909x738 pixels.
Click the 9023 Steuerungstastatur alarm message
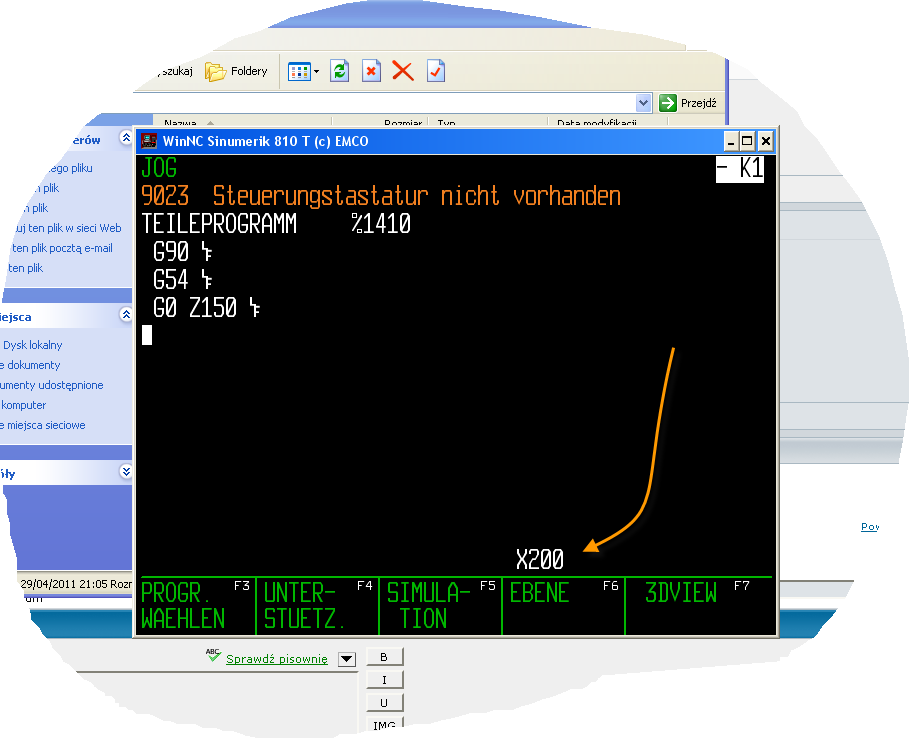point(381,196)
